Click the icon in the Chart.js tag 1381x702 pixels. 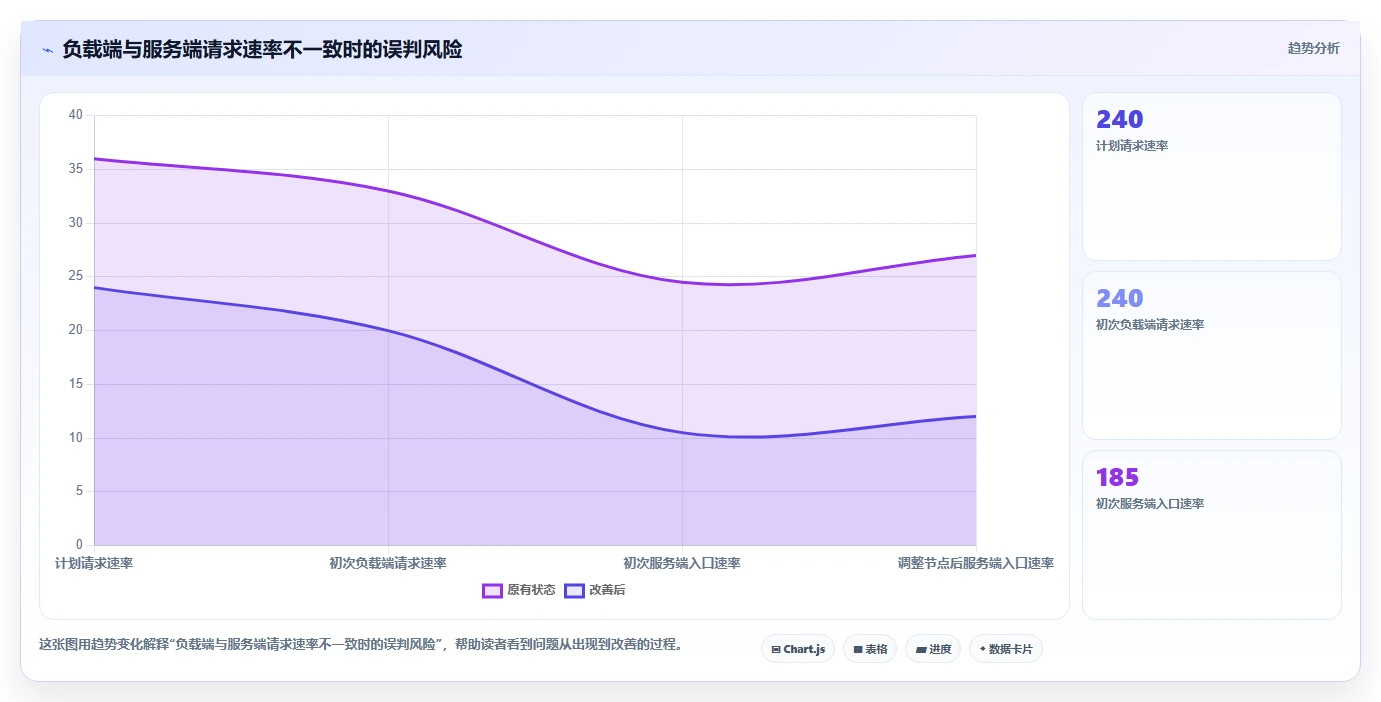pyautogui.click(x=776, y=650)
